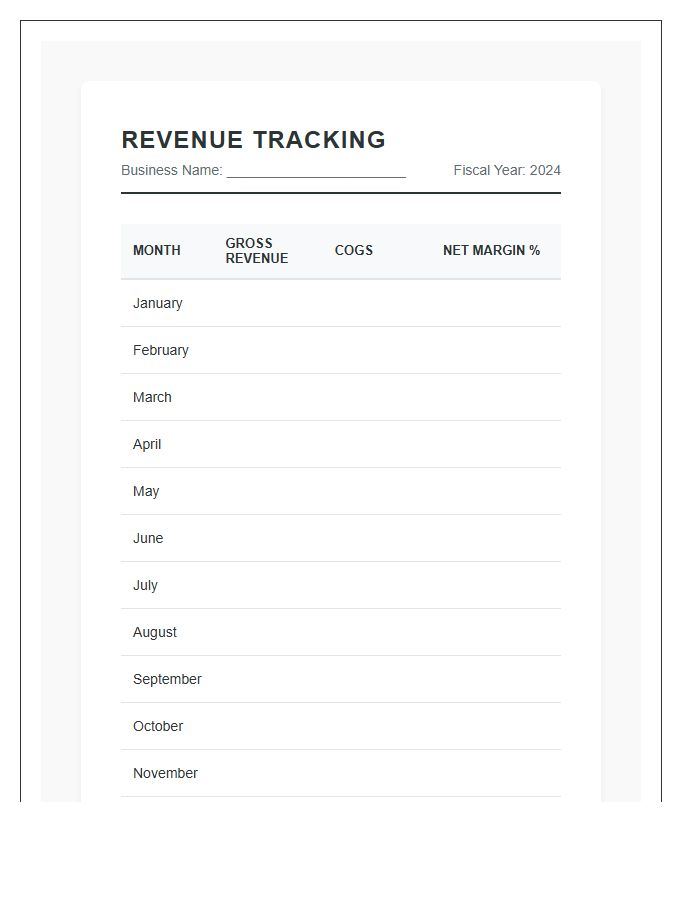Image resolution: width=700 pixels, height=900 pixels.
Task: Select the October row label
Action: (158, 726)
